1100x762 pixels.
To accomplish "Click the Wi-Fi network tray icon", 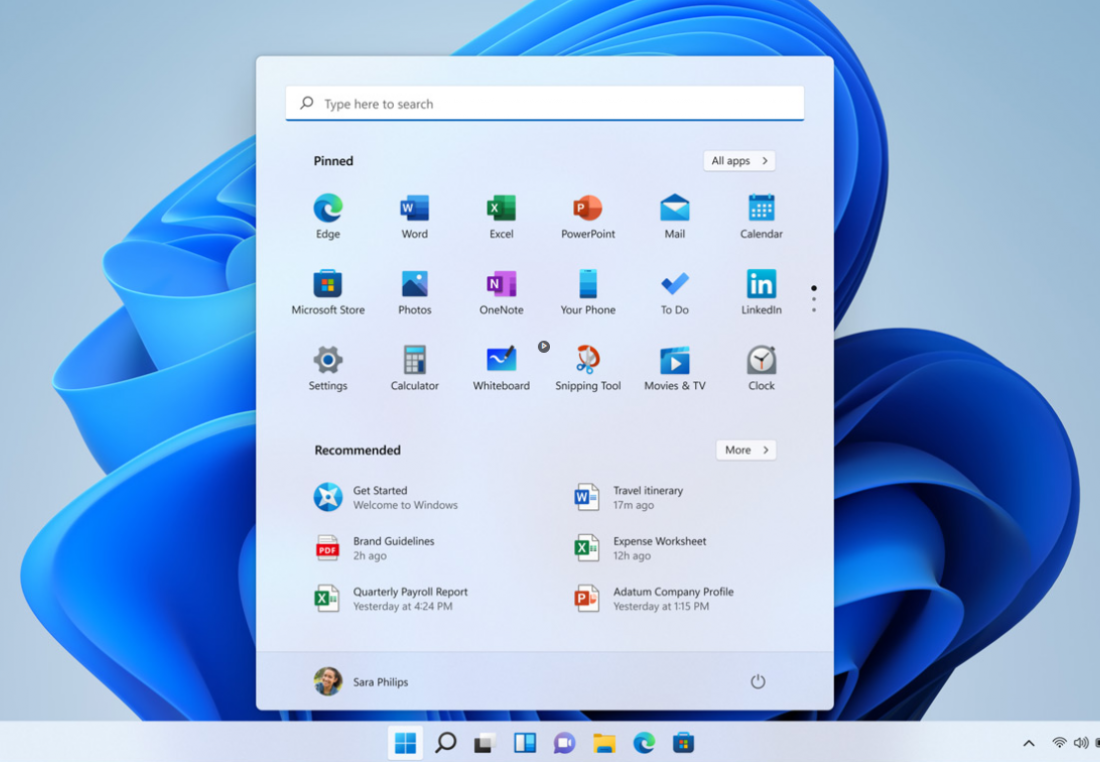I will 1059,742.
